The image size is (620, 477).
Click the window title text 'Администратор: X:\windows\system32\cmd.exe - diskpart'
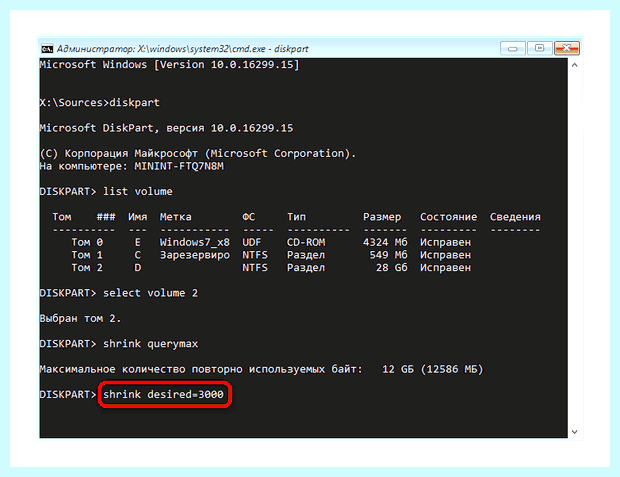[x=182, y=49]
